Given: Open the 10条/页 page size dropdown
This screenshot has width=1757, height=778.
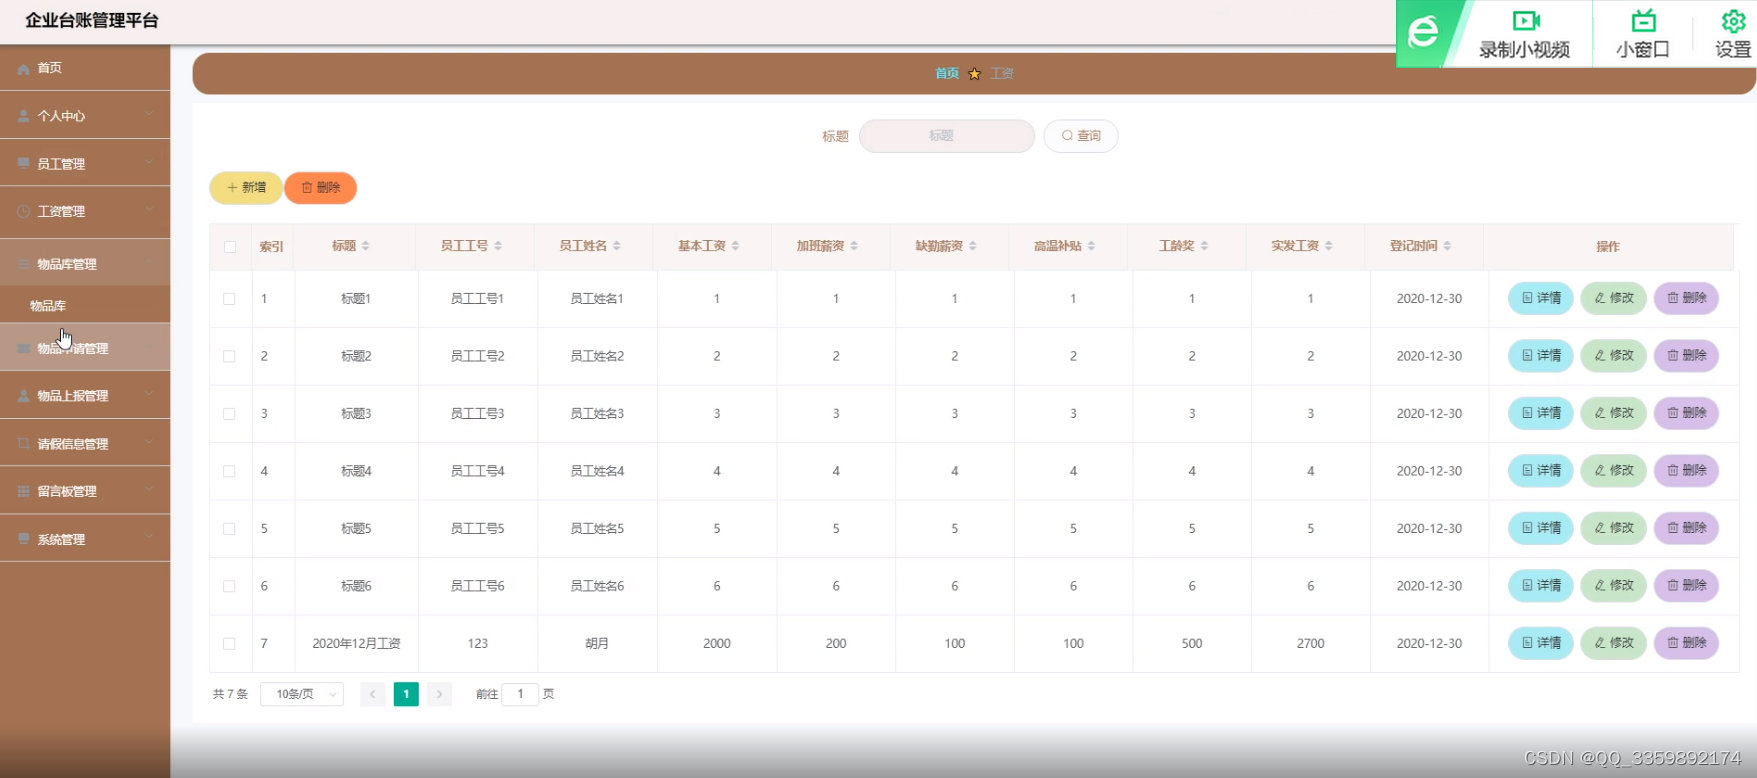Looking at the screenshot, I should click(x=302, y=694).
